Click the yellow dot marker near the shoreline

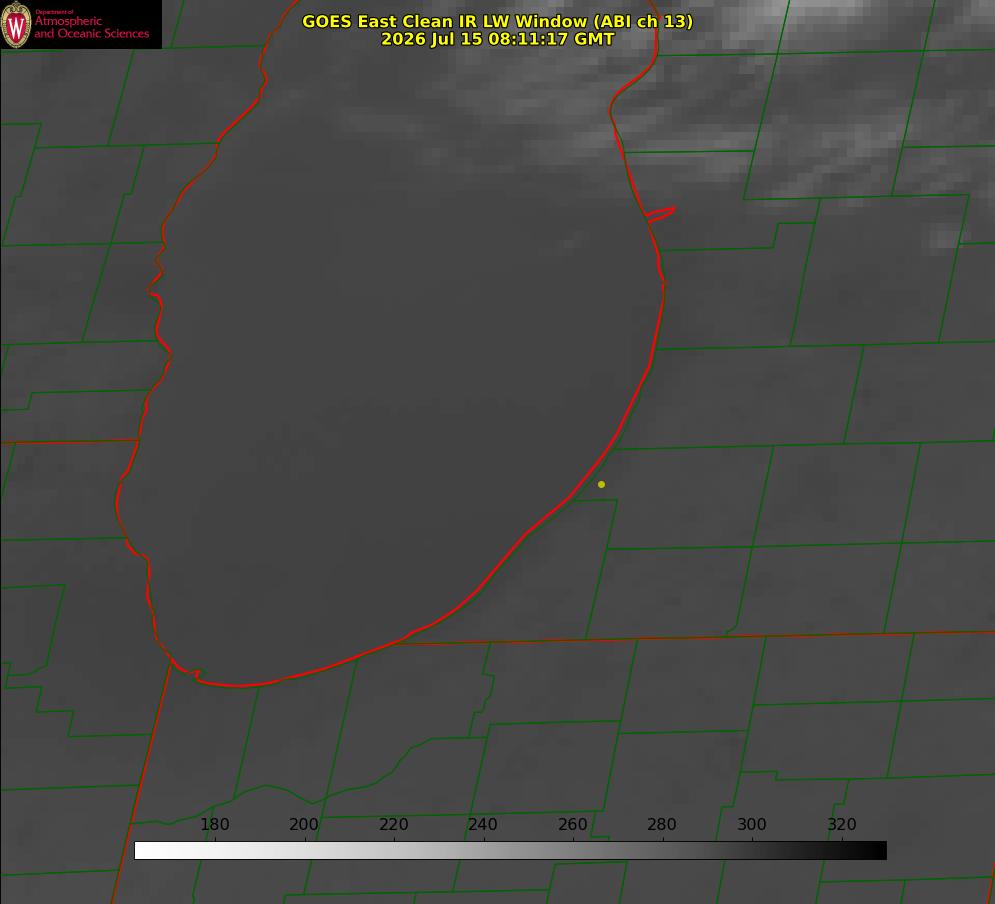click(x=601, y=484)
